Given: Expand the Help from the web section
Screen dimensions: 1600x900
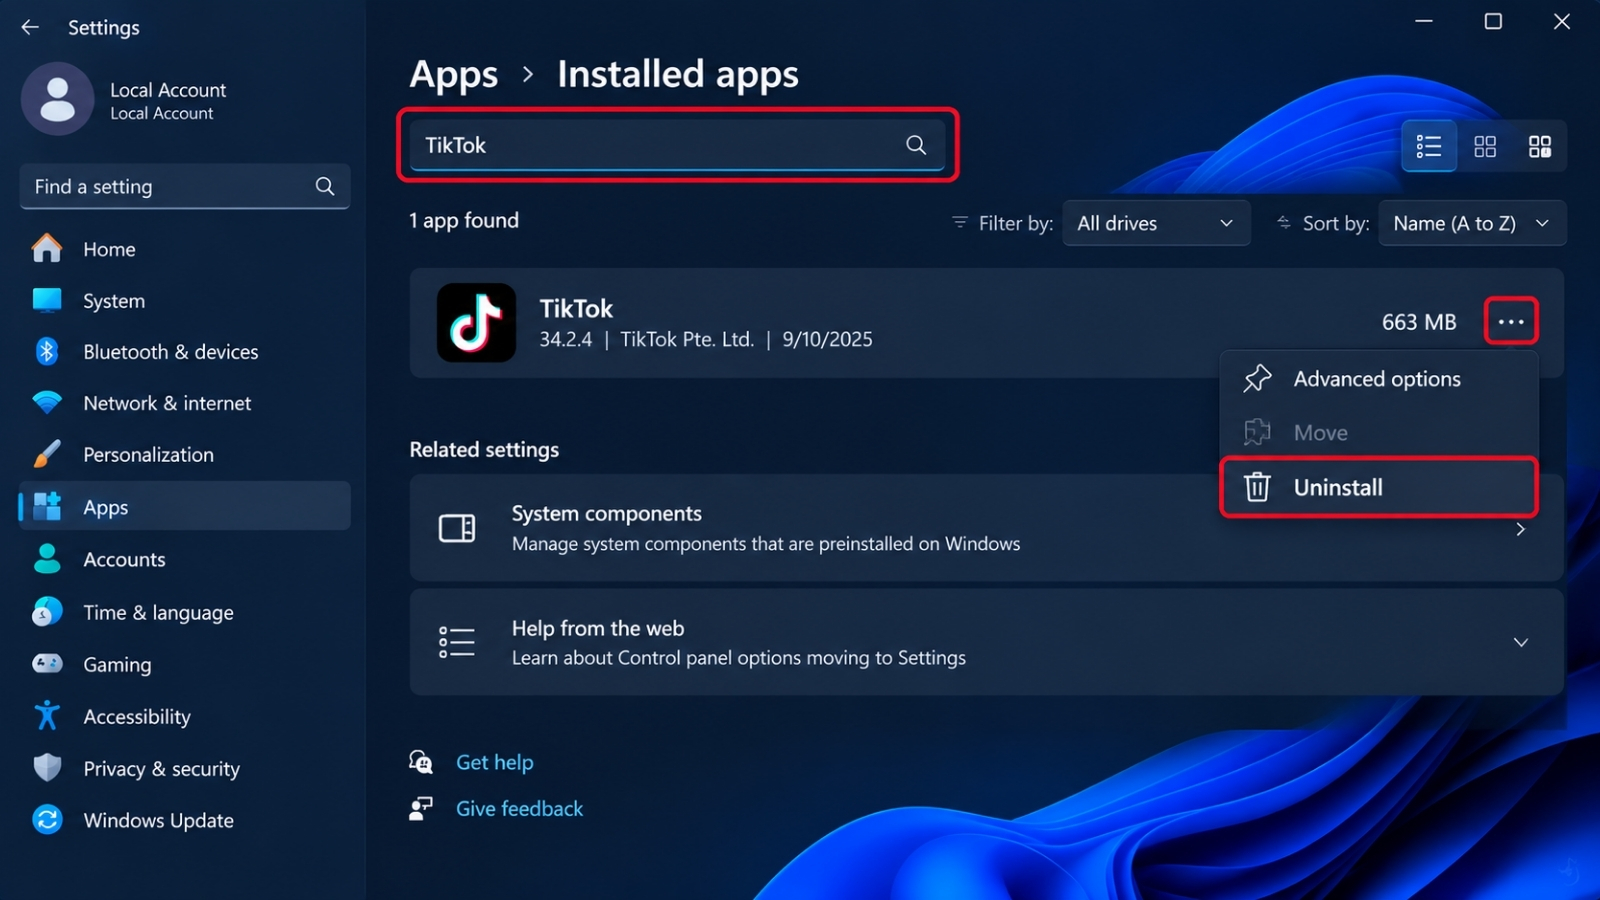Looking at the screenshot, I should (1520, 642).
